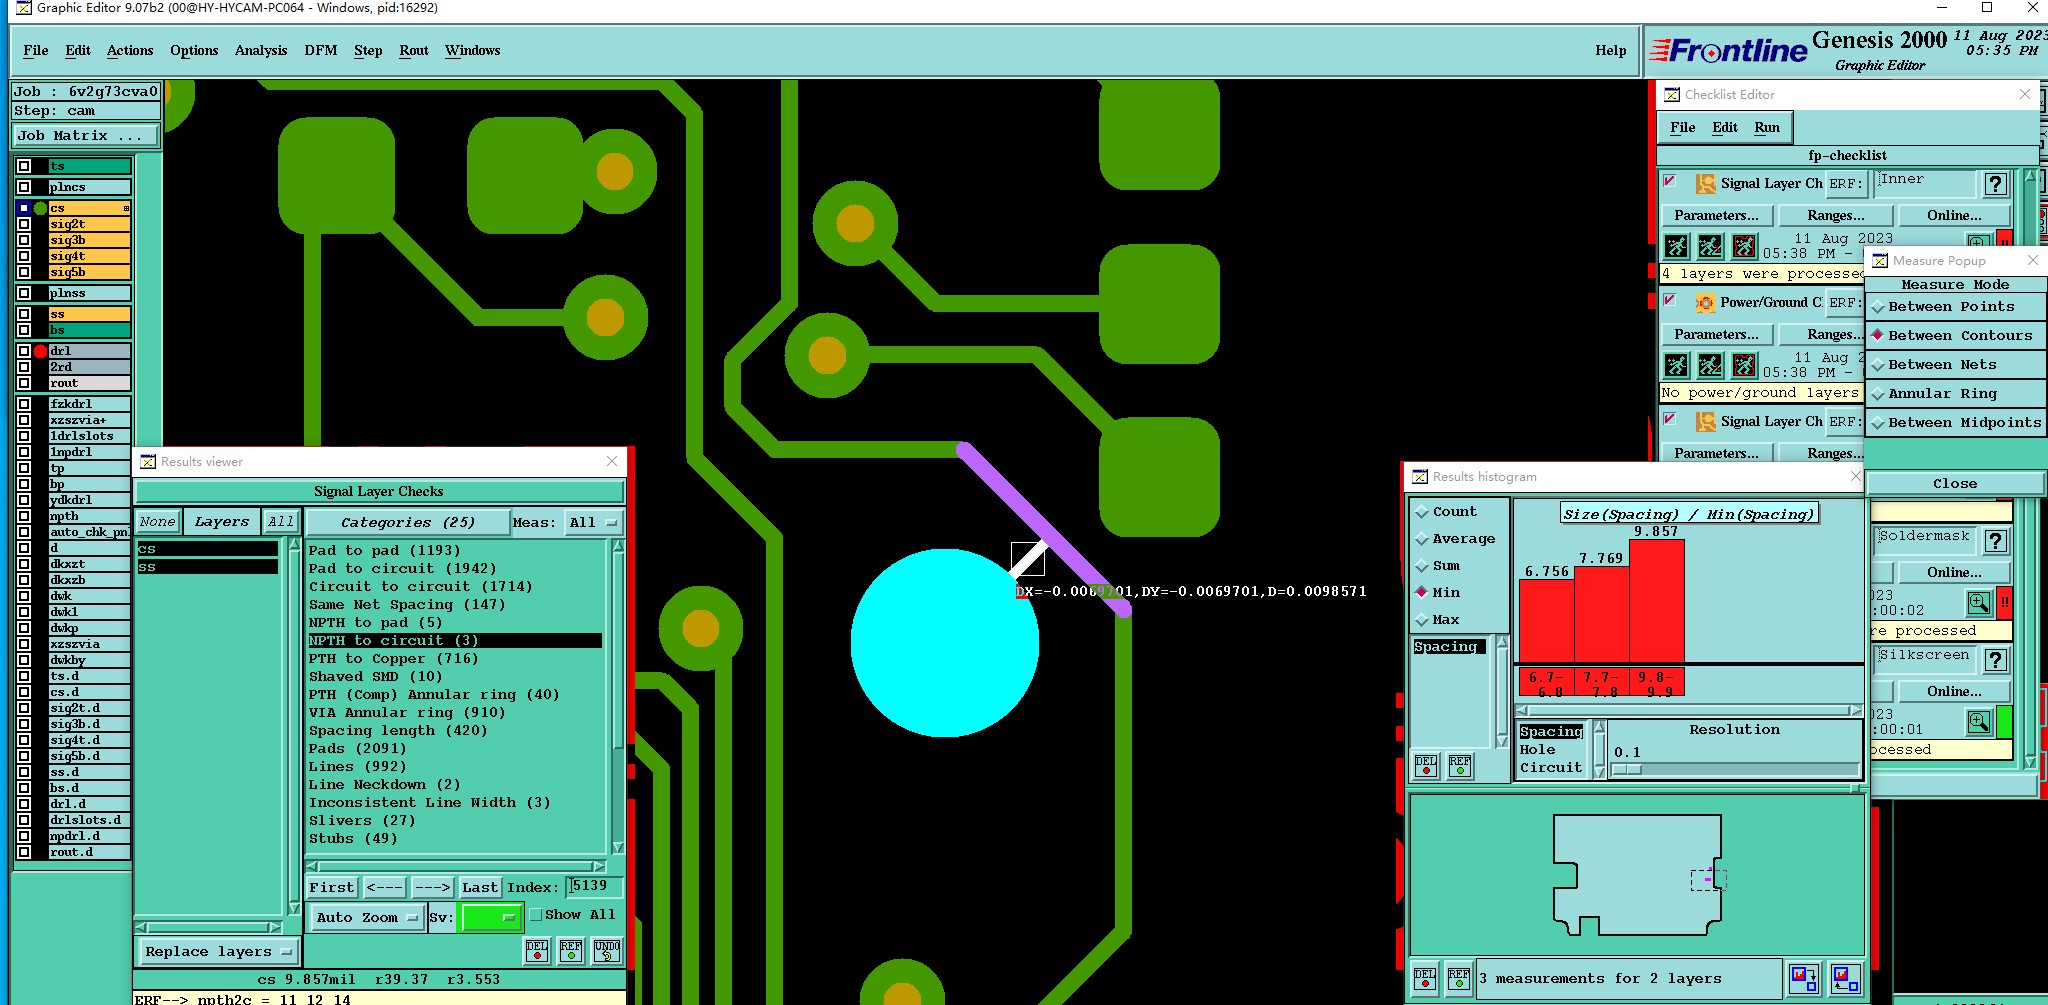Click second run icon under Power/Ground Check
Viewport: 2048px width, 1005px height.
(x=1711, y=365)
